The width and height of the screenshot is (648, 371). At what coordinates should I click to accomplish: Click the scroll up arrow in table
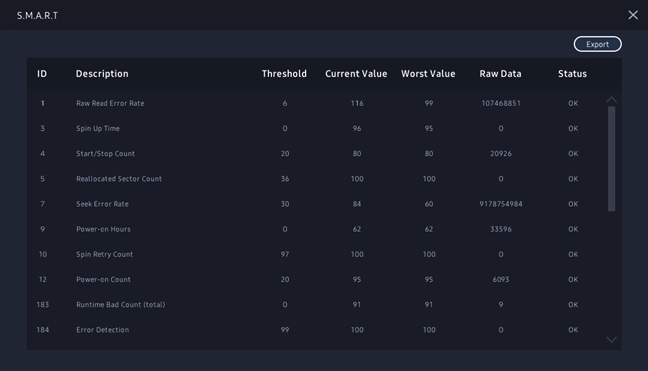611,100
